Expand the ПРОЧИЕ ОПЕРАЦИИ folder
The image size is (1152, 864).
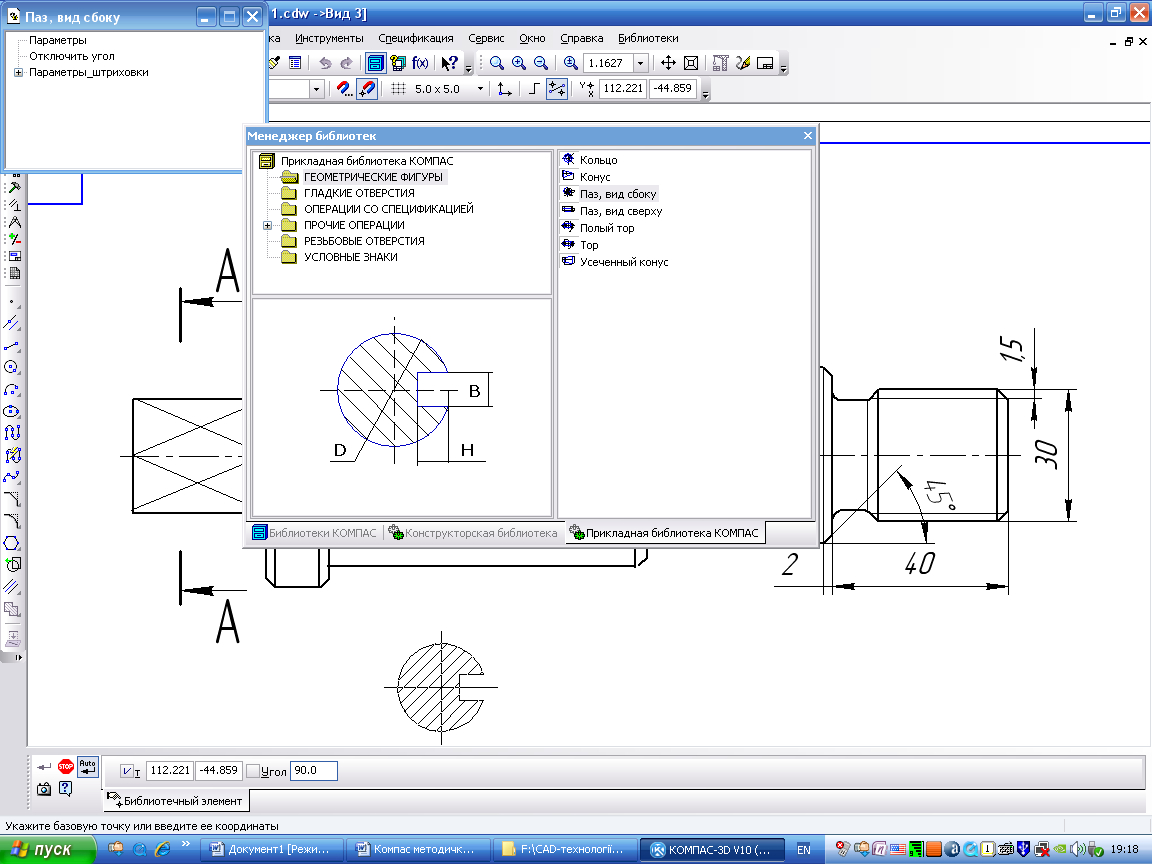click(x=268, y=225)
